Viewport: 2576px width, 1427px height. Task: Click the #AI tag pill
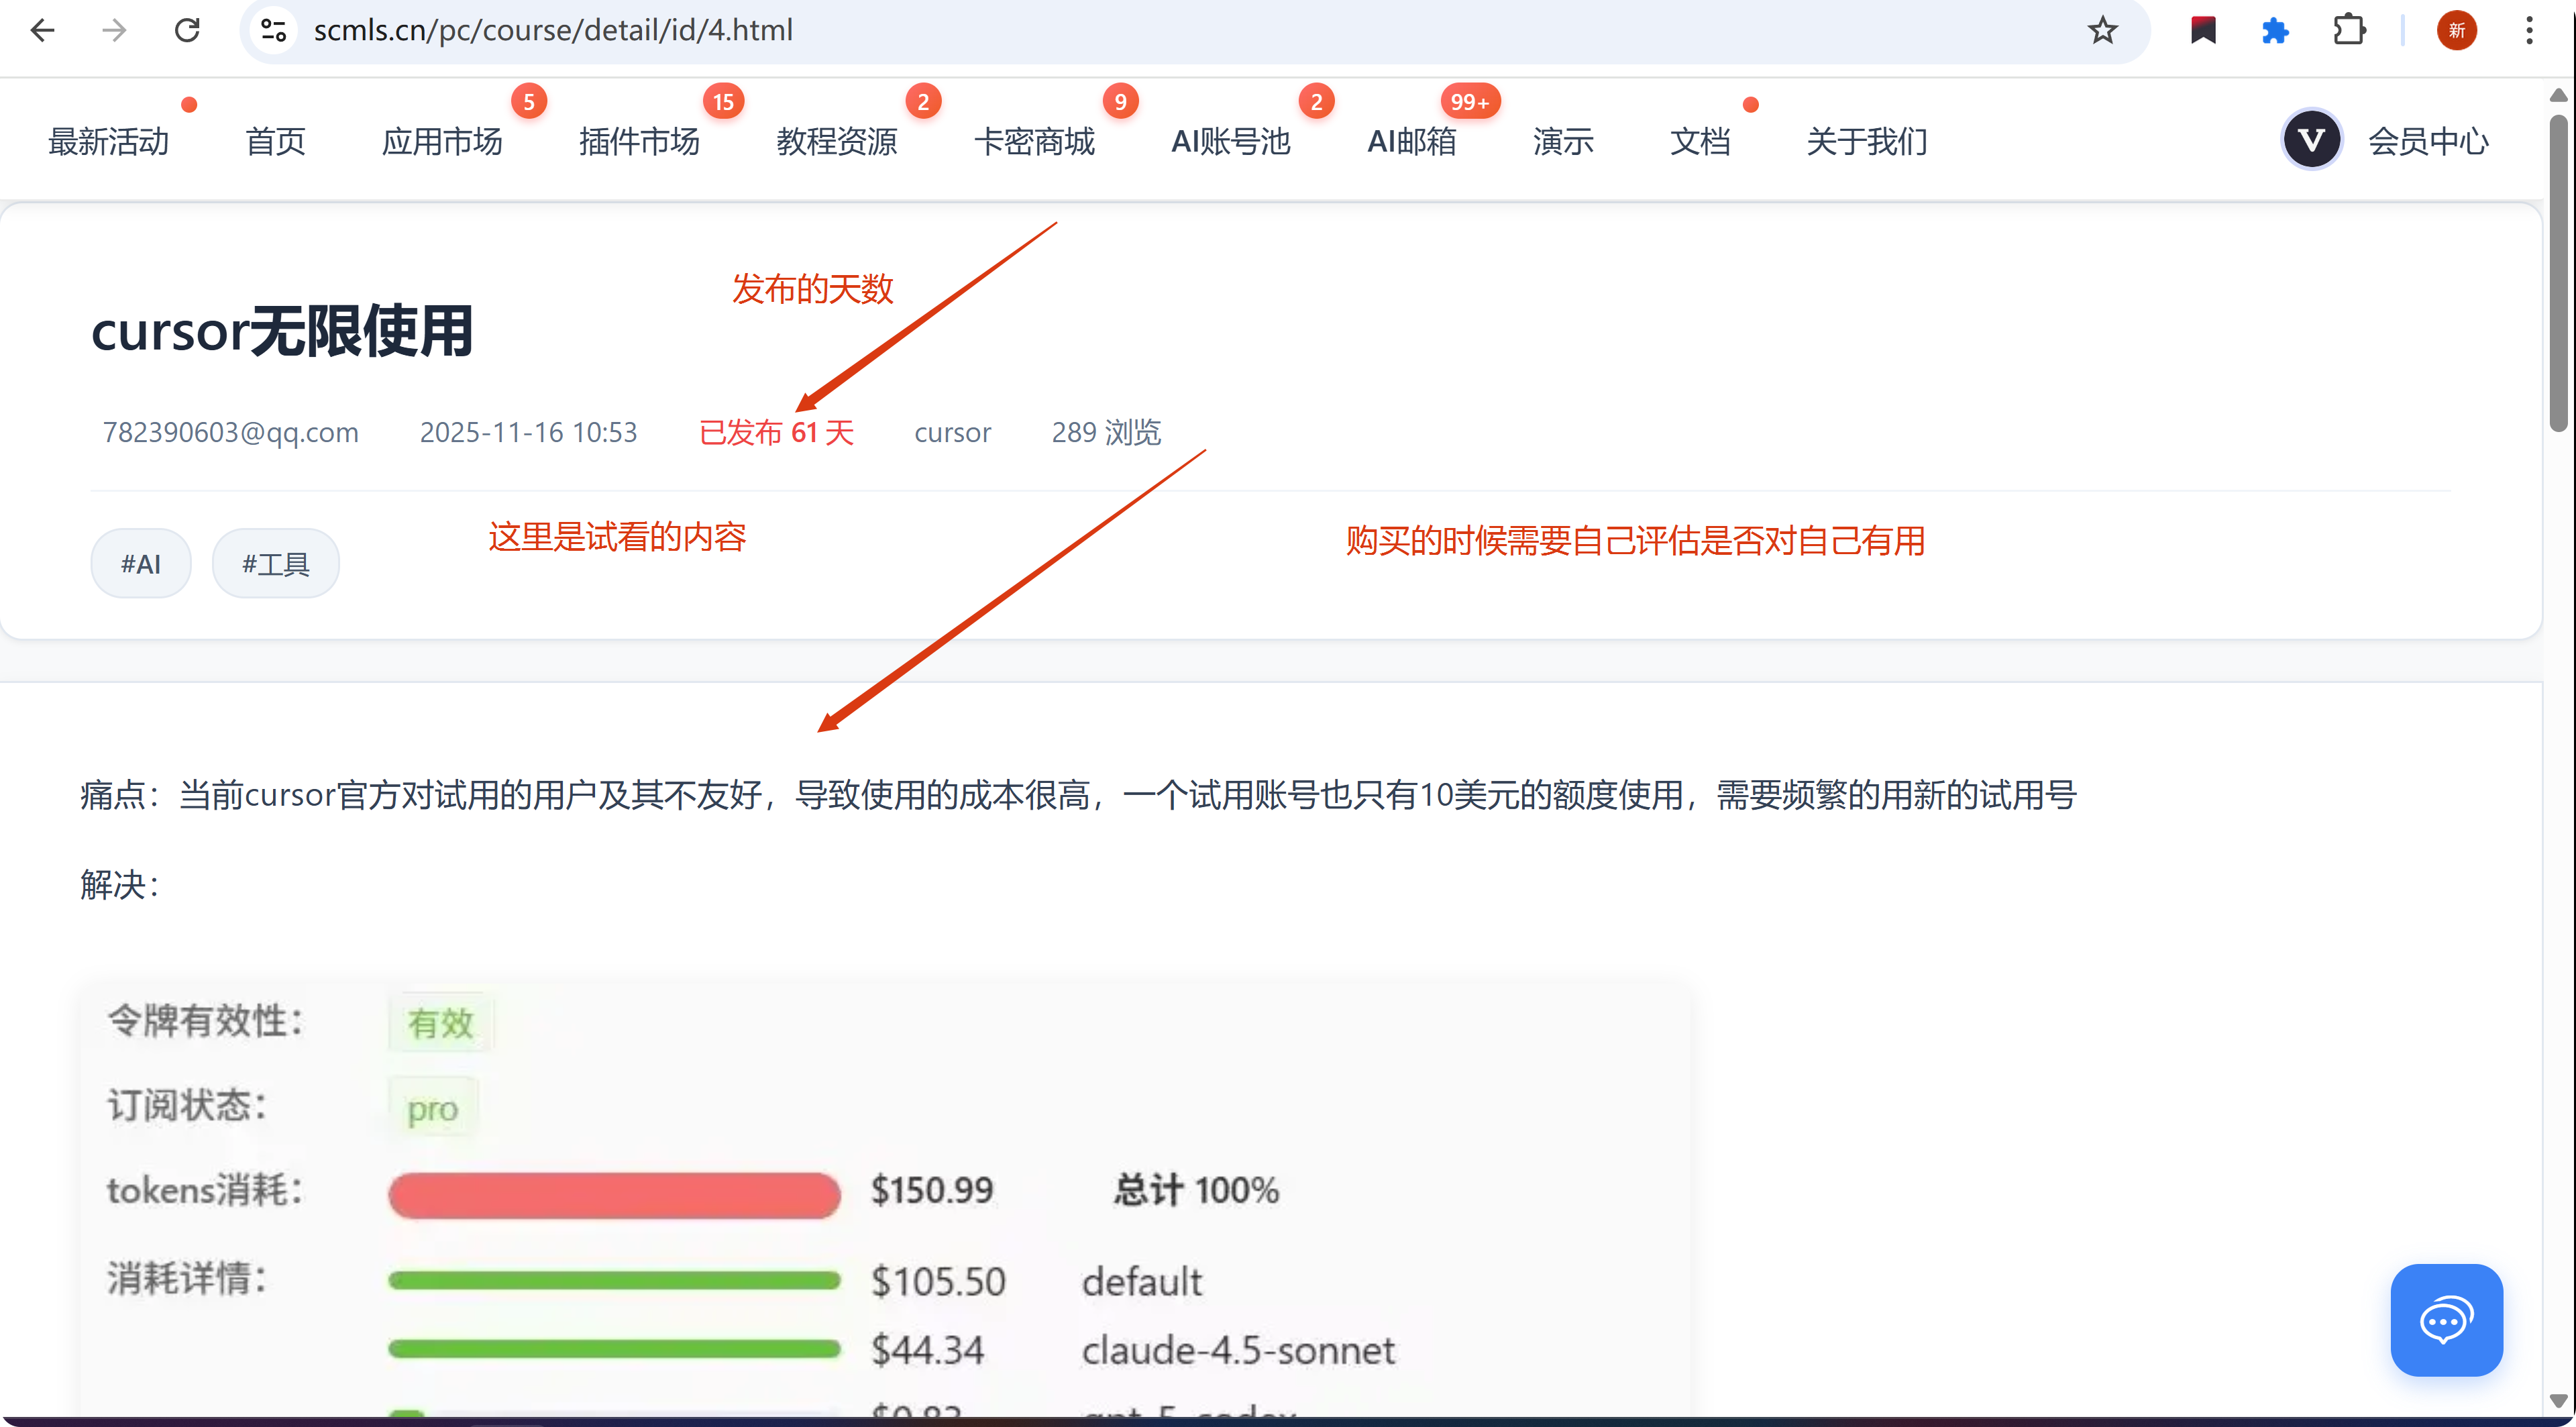click(x=141, y=564)
